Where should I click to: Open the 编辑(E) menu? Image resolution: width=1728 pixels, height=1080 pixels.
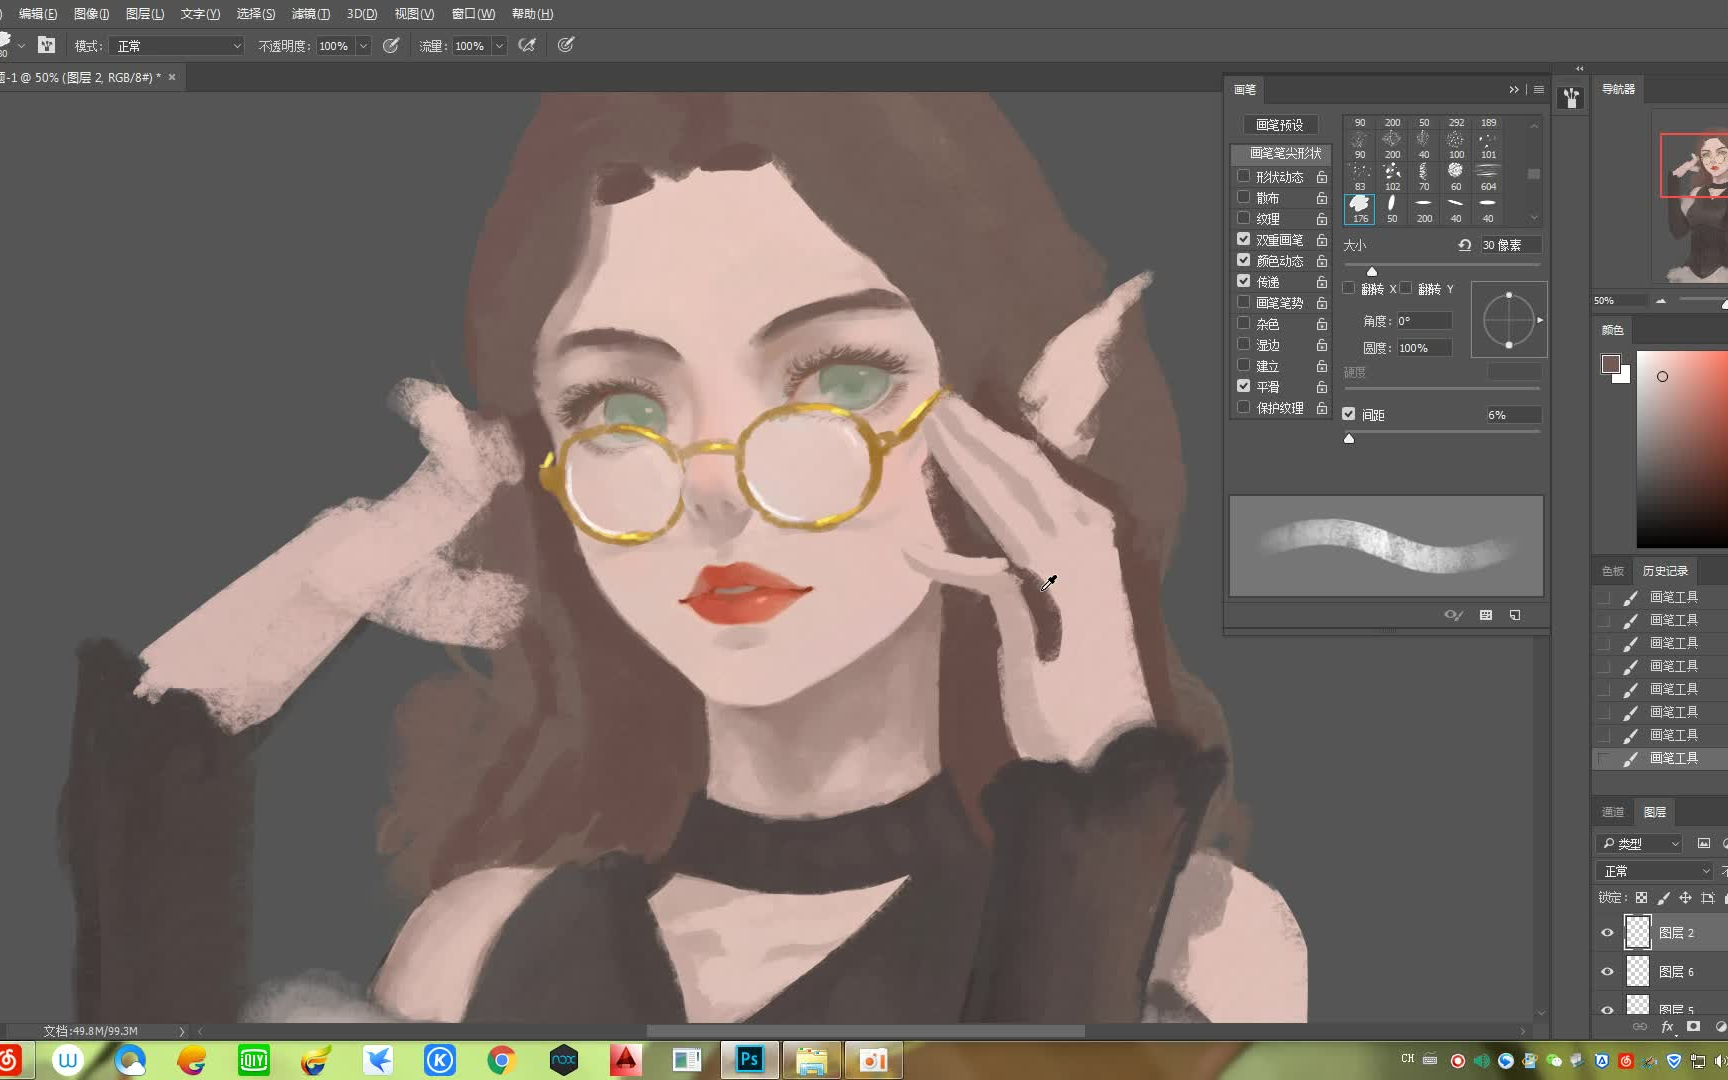(x=38, y=14)
